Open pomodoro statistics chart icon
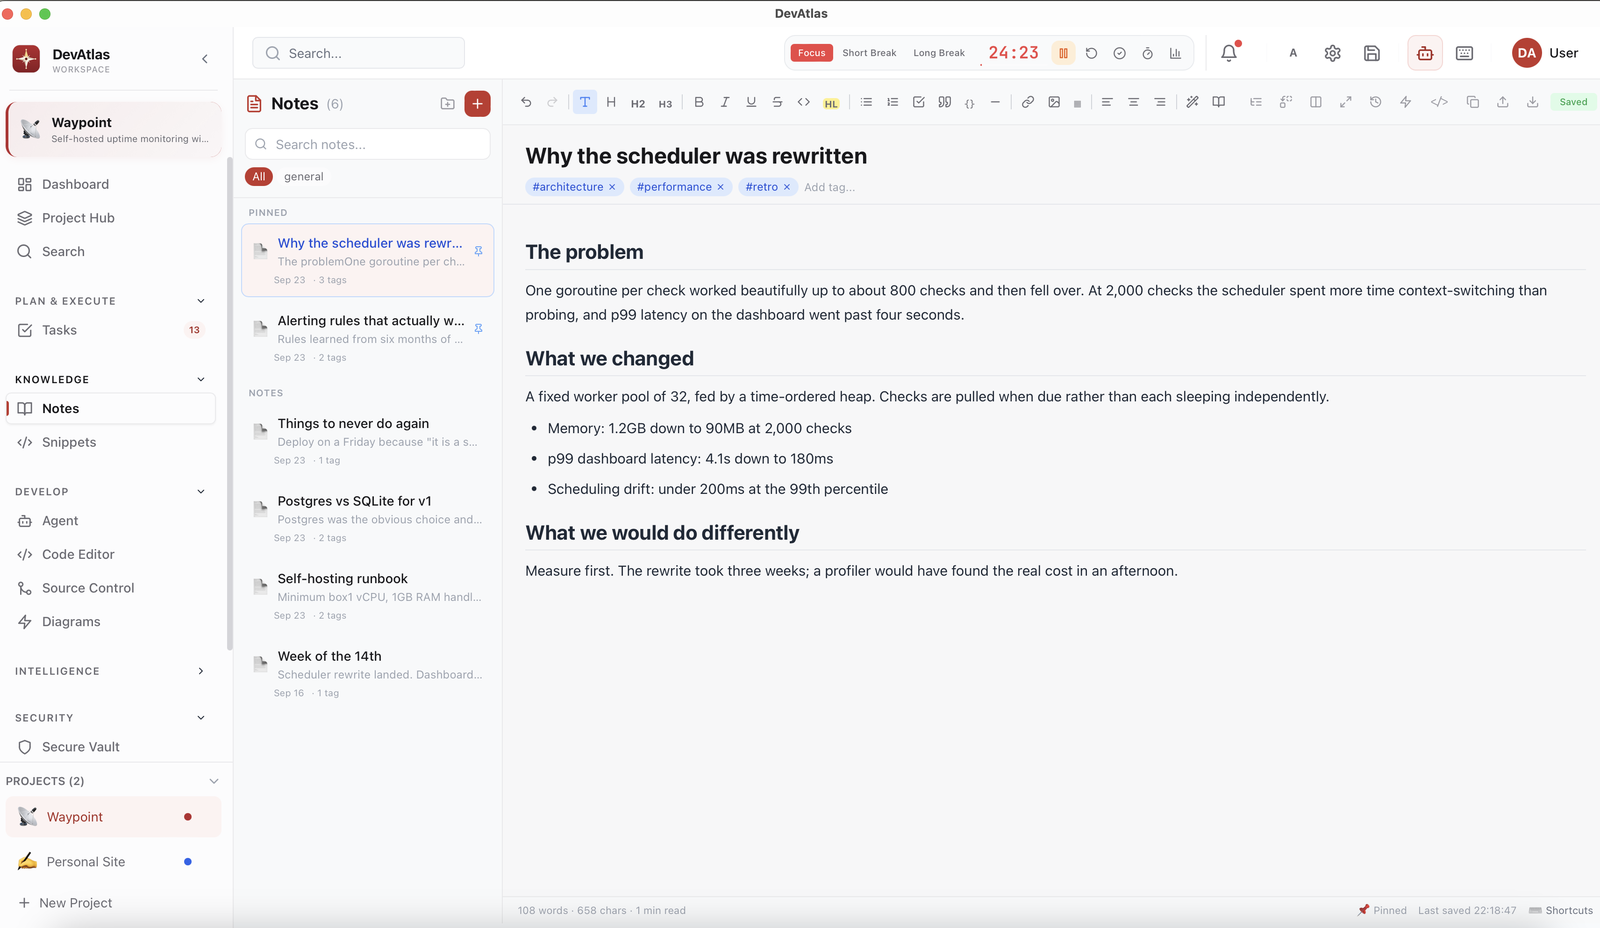The image size is (1600, 928). [1175, 53]
